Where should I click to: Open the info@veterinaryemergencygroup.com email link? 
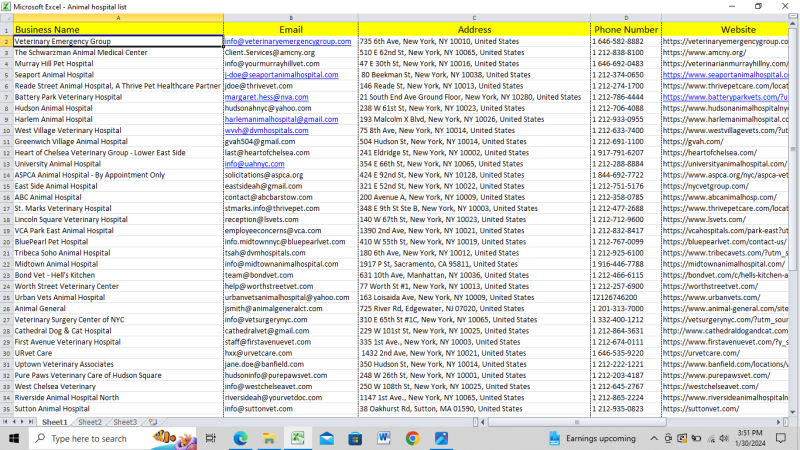pyautogui.click(x=288, y=41)
